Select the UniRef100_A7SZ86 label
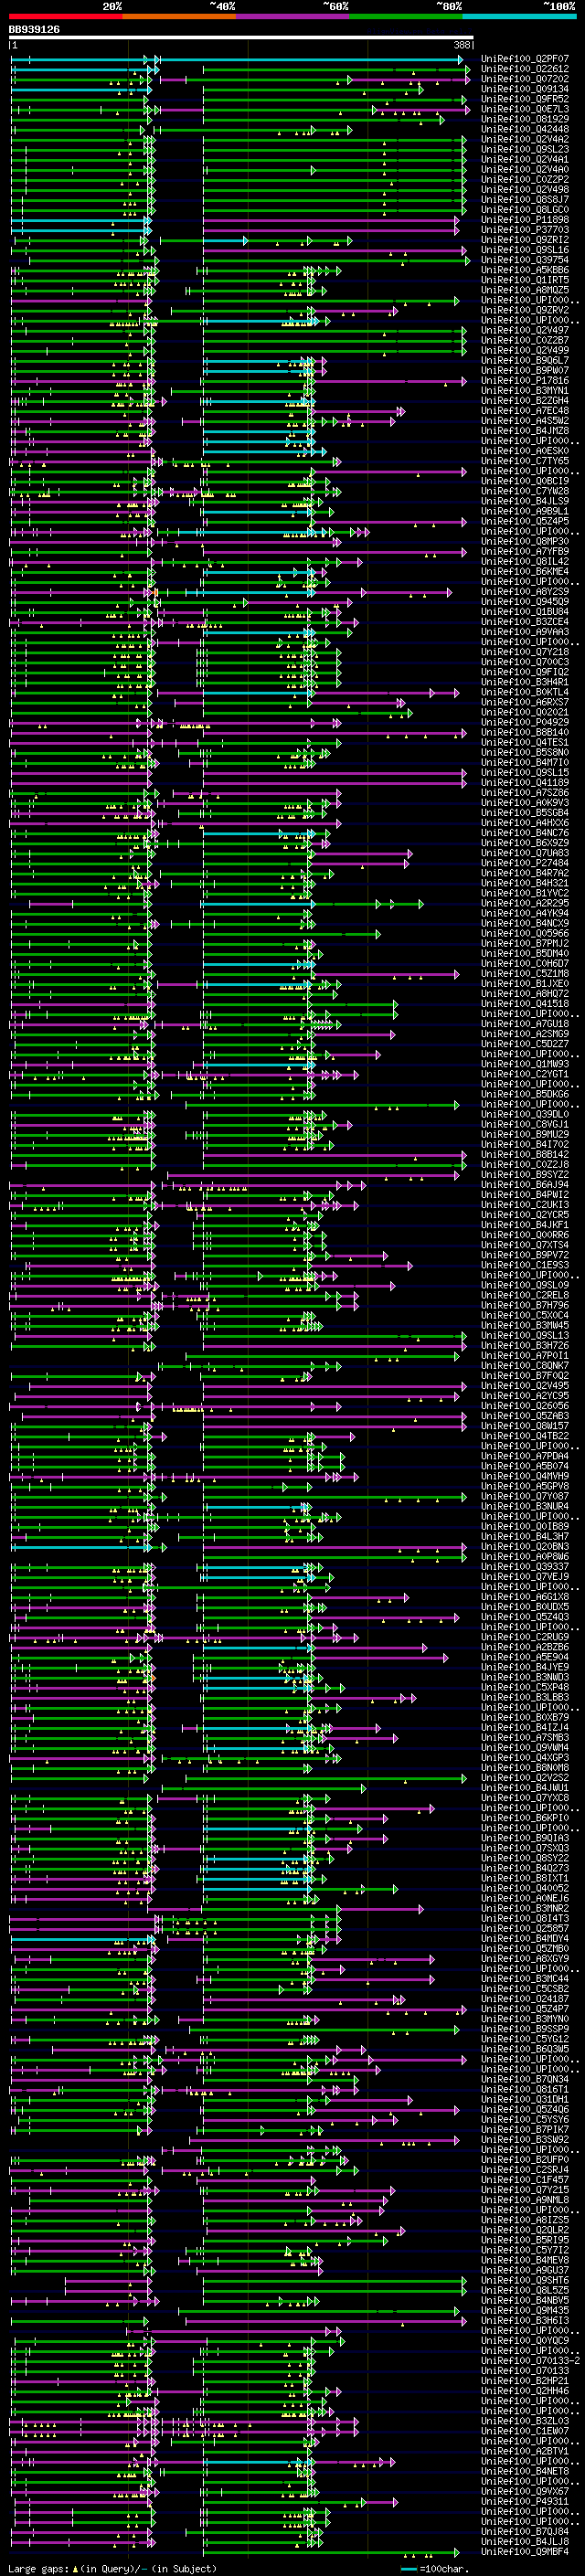The height and width of the screenshot is (2576, 585). [525, 793]
